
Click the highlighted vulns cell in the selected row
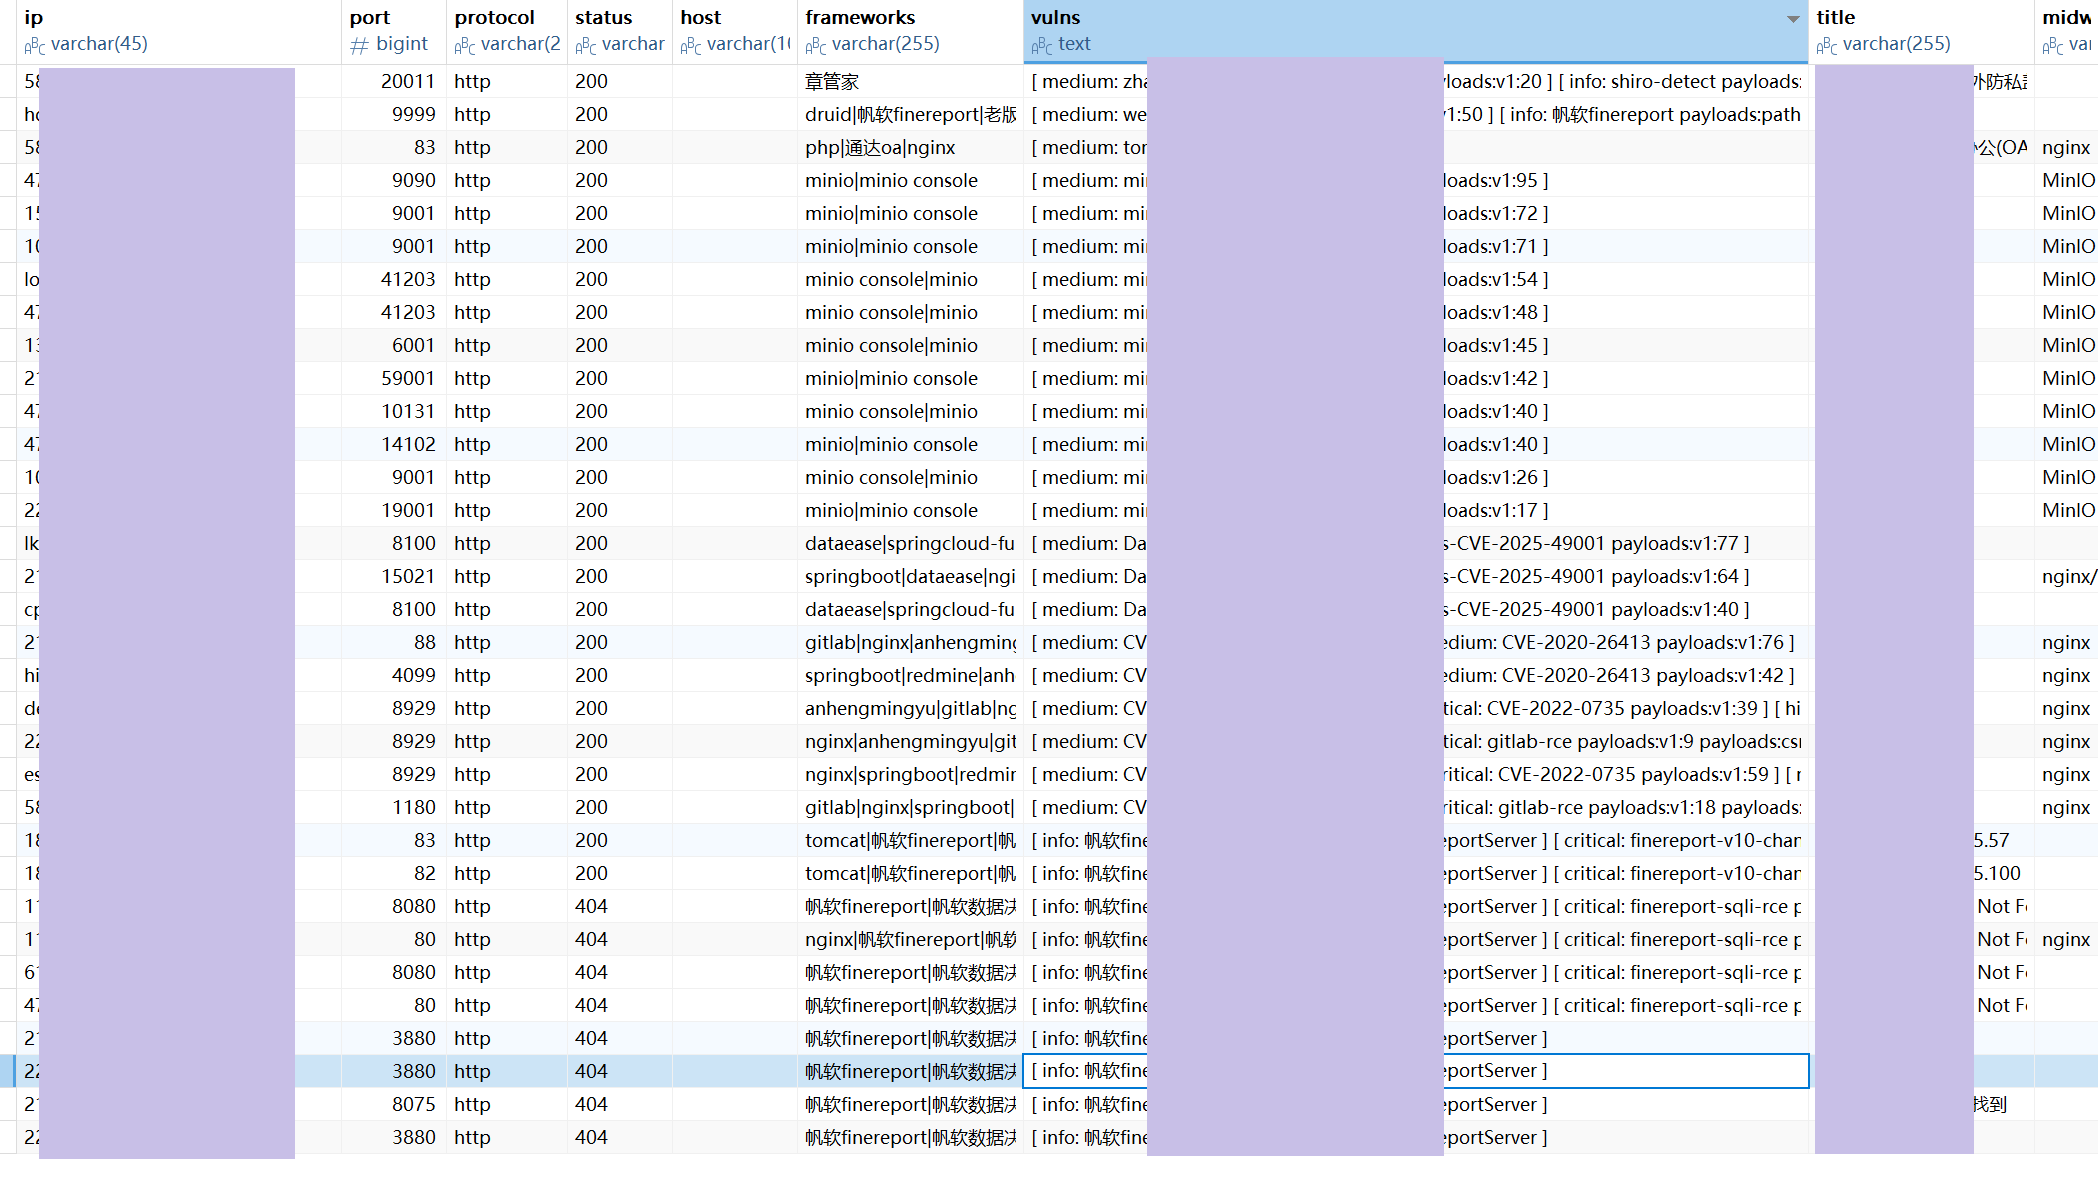click(1416, 1071)
